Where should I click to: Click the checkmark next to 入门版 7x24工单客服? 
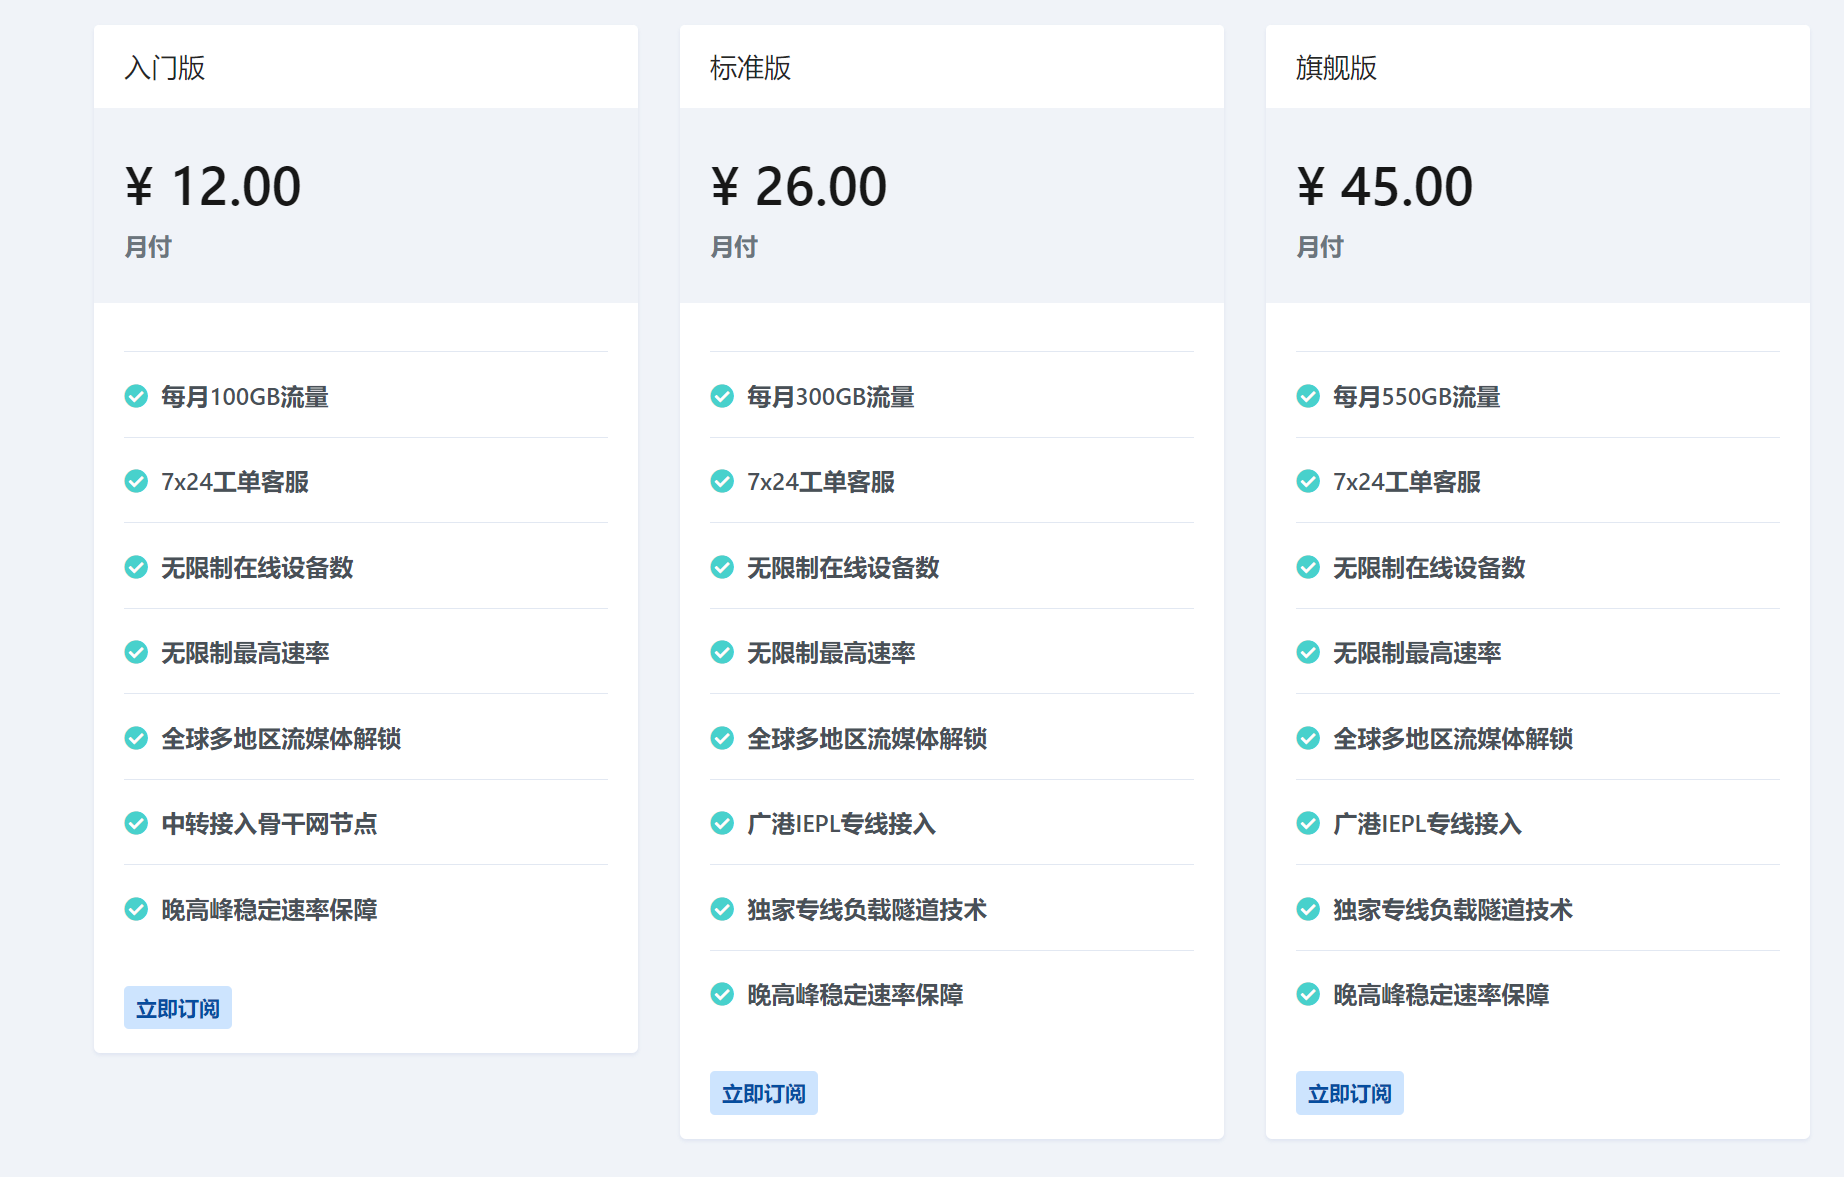point(136,482)
